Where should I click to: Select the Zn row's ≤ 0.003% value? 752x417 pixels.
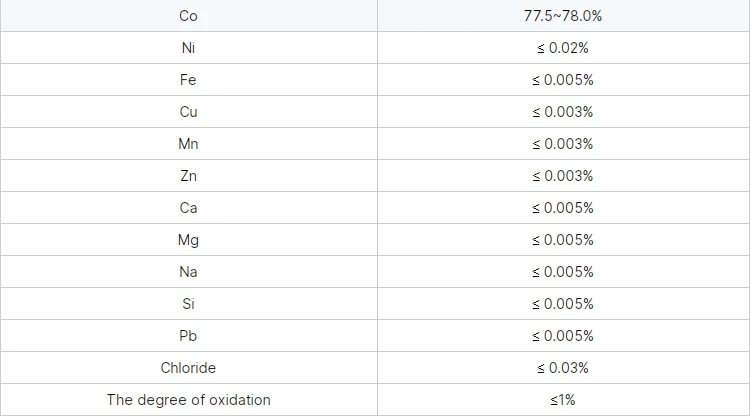(x=563, y=176)
